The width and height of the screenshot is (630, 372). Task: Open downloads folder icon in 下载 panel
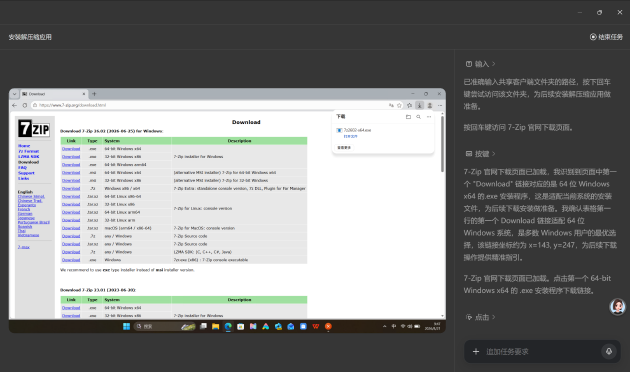[408, 117]
